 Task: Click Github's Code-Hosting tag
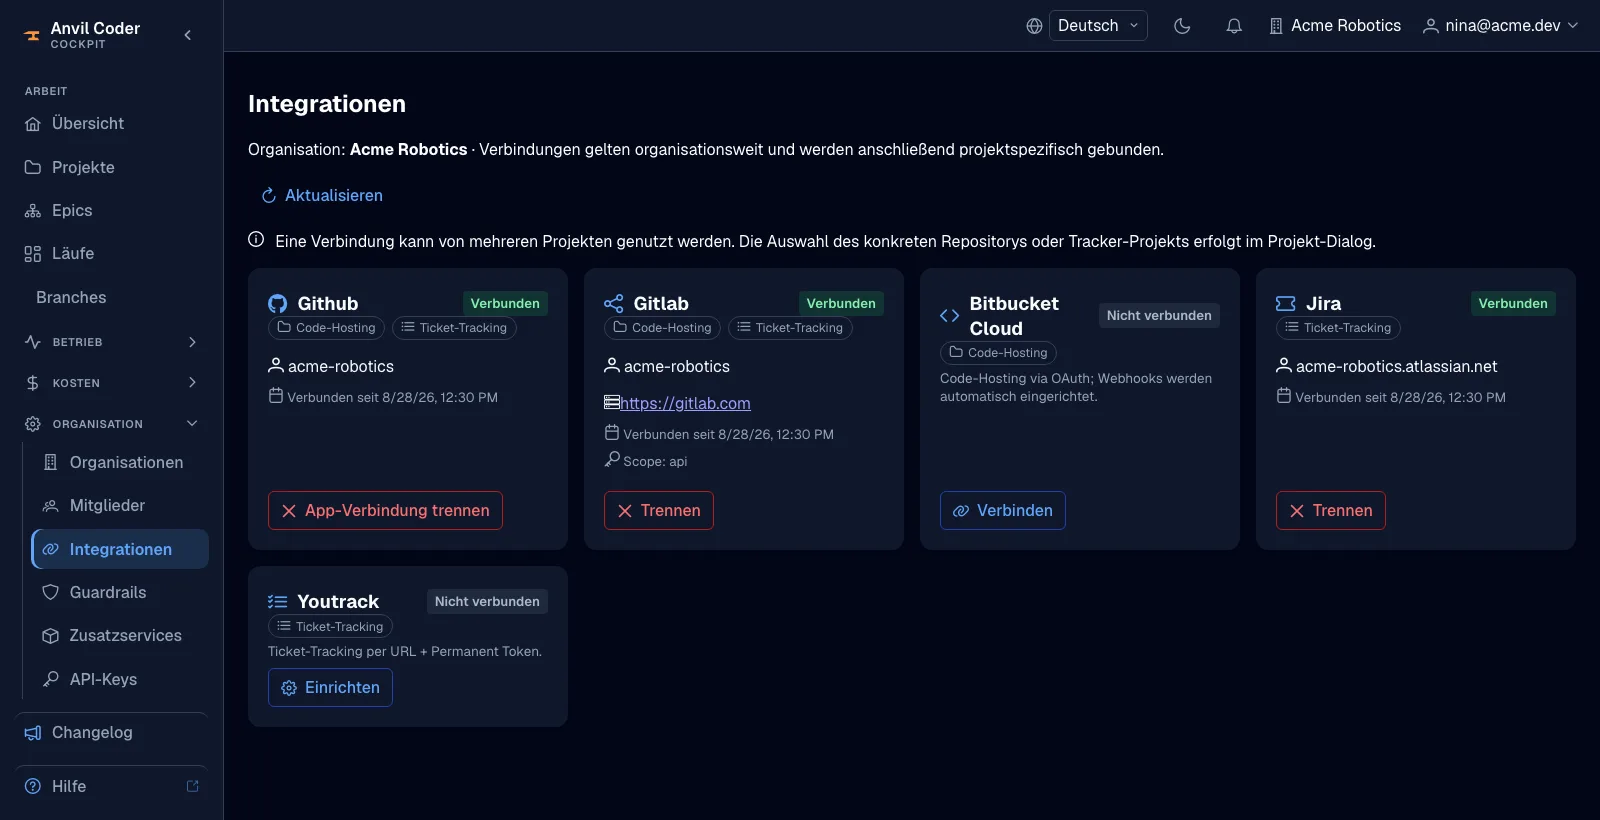click(326, 328)
